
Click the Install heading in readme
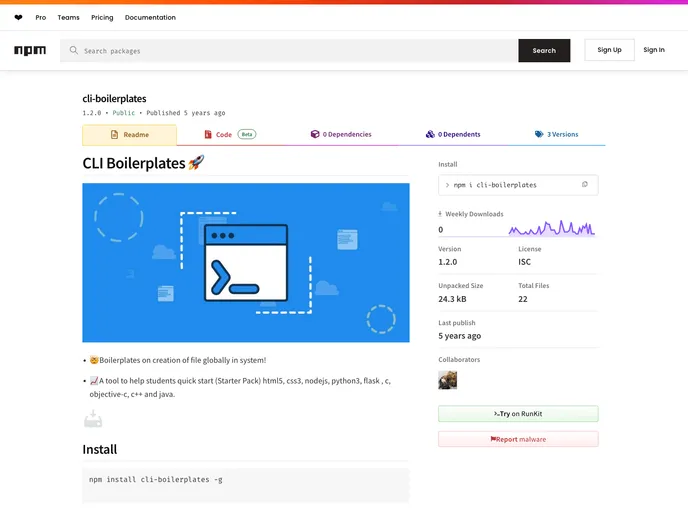(x=100, y=449)
